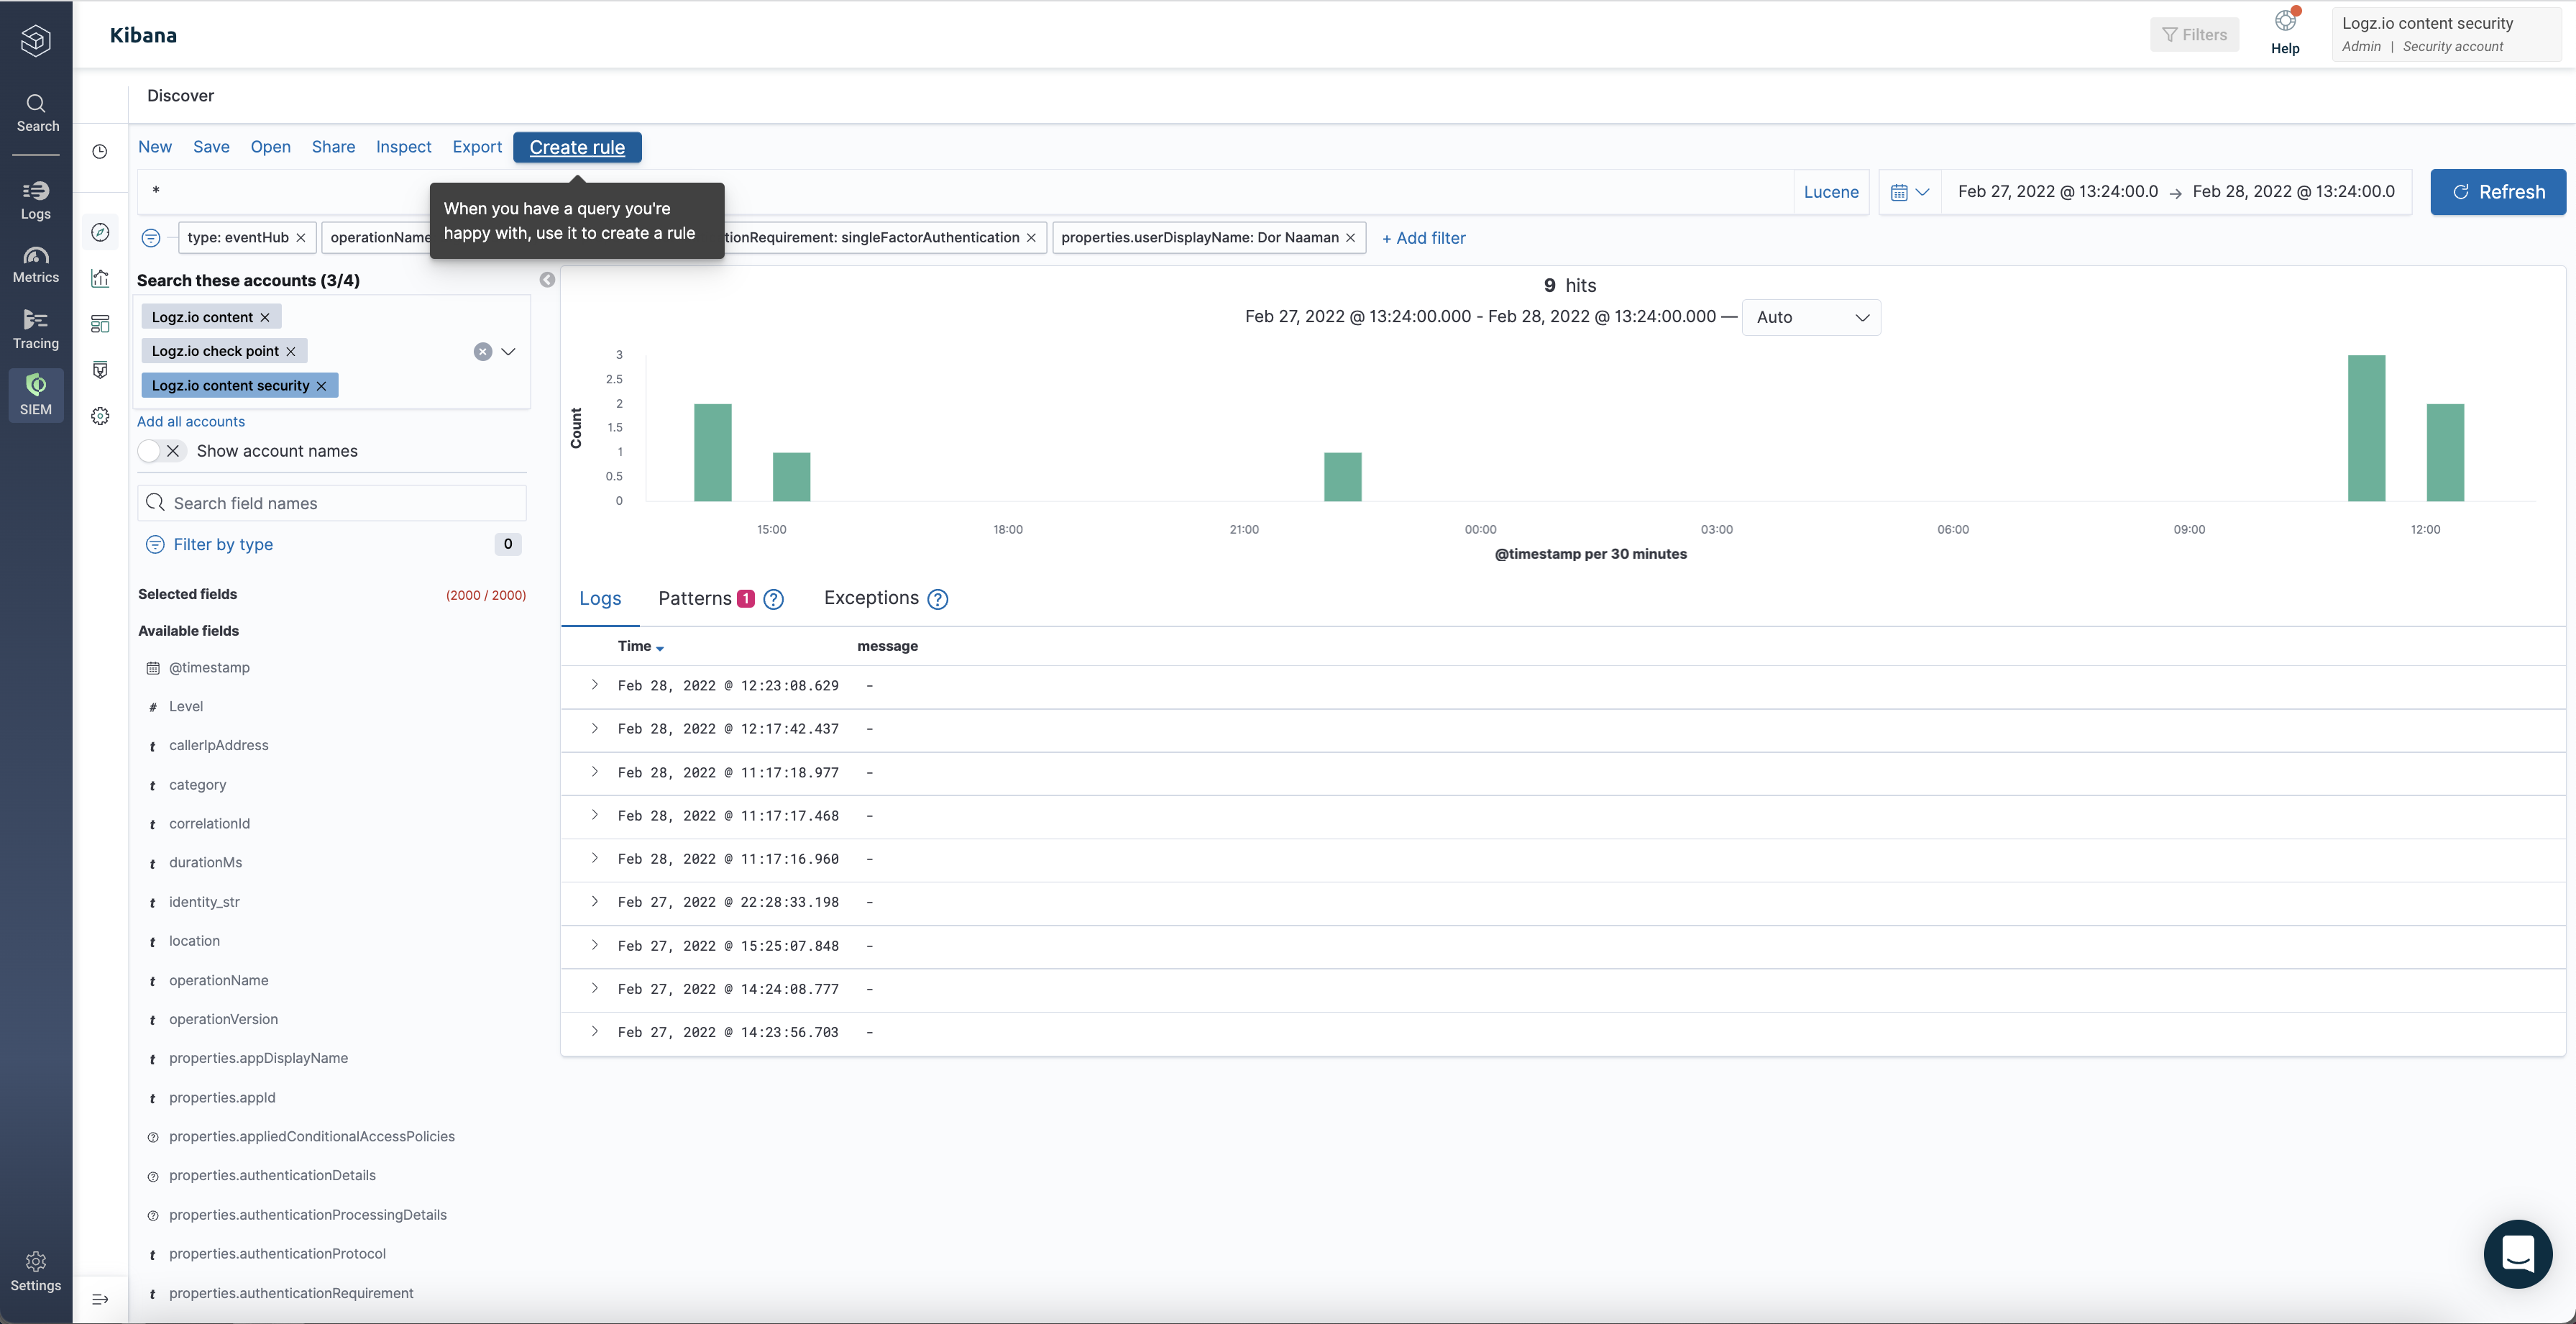This screenshot has height=1324, width=2576.
Task: Switch to the Exceptions tab
Action: [x=871, y=598]
